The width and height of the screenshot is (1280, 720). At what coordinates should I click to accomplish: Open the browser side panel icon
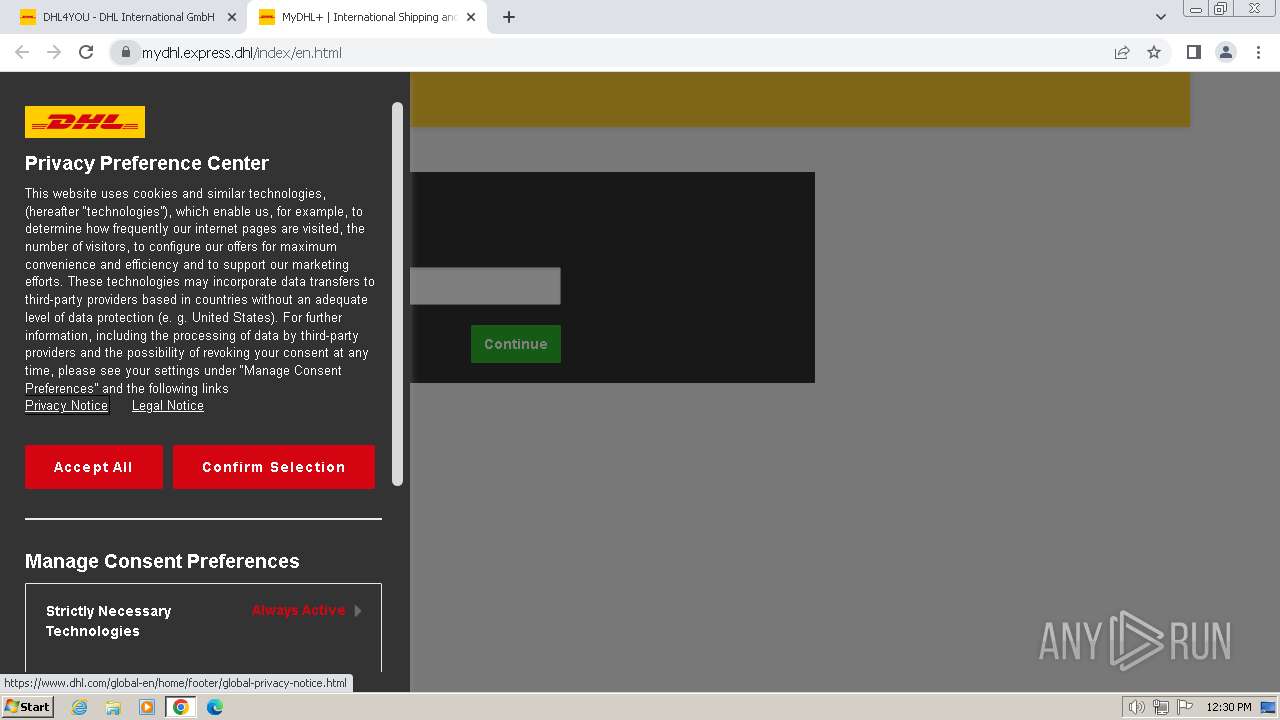[x=1193, y=52]
